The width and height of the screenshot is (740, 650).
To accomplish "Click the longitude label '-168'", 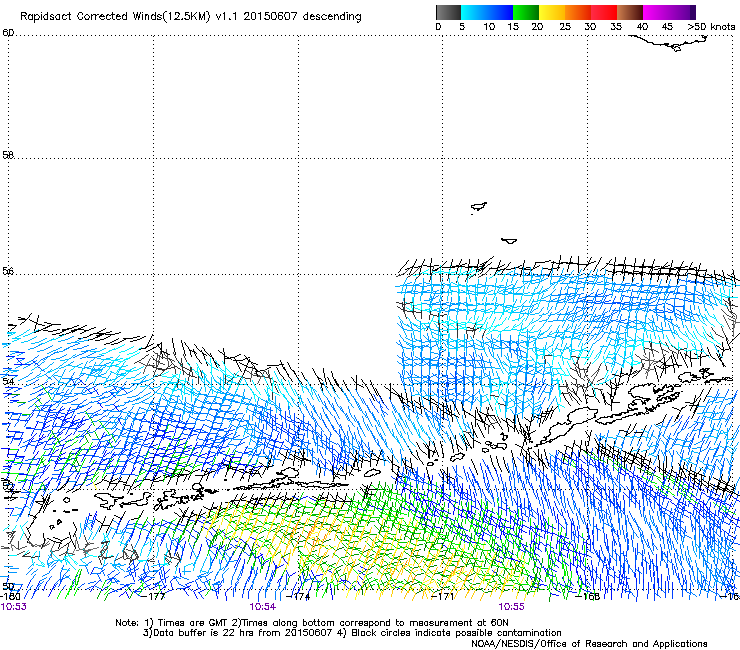I will (588, 597).
